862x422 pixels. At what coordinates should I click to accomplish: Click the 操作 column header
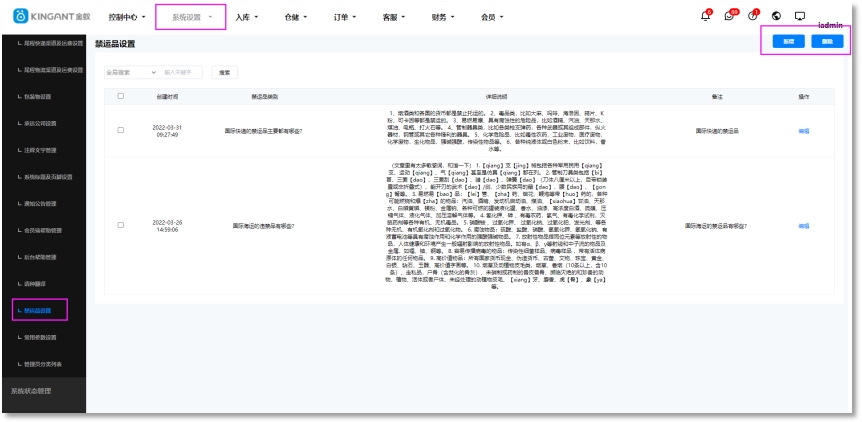(x=803, y=97)
